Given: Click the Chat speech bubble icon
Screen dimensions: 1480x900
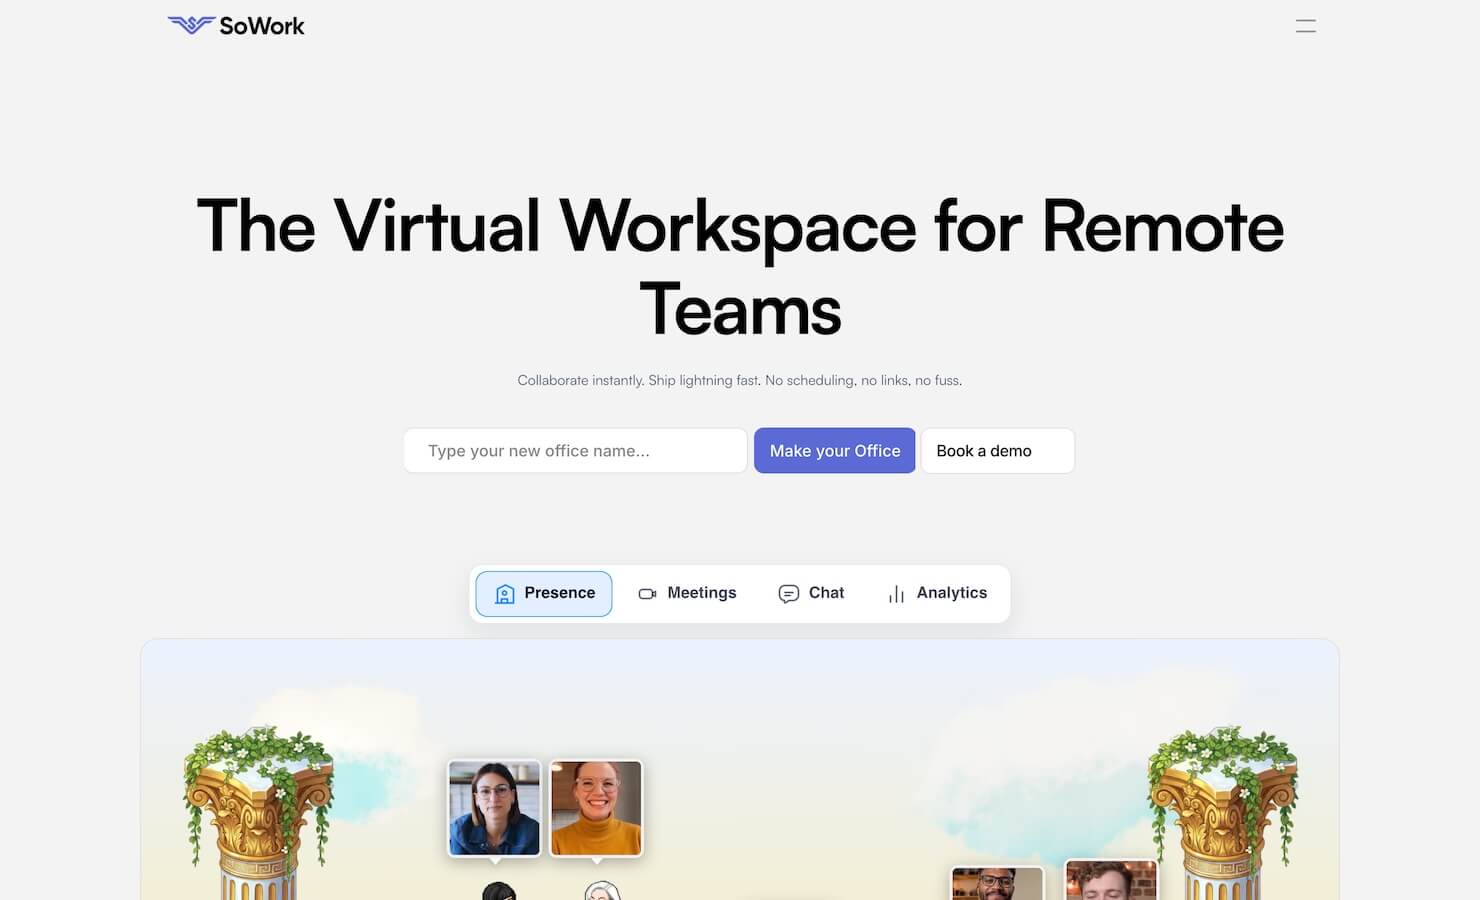Looking at the screenshot, I should [x=788, y=594].
